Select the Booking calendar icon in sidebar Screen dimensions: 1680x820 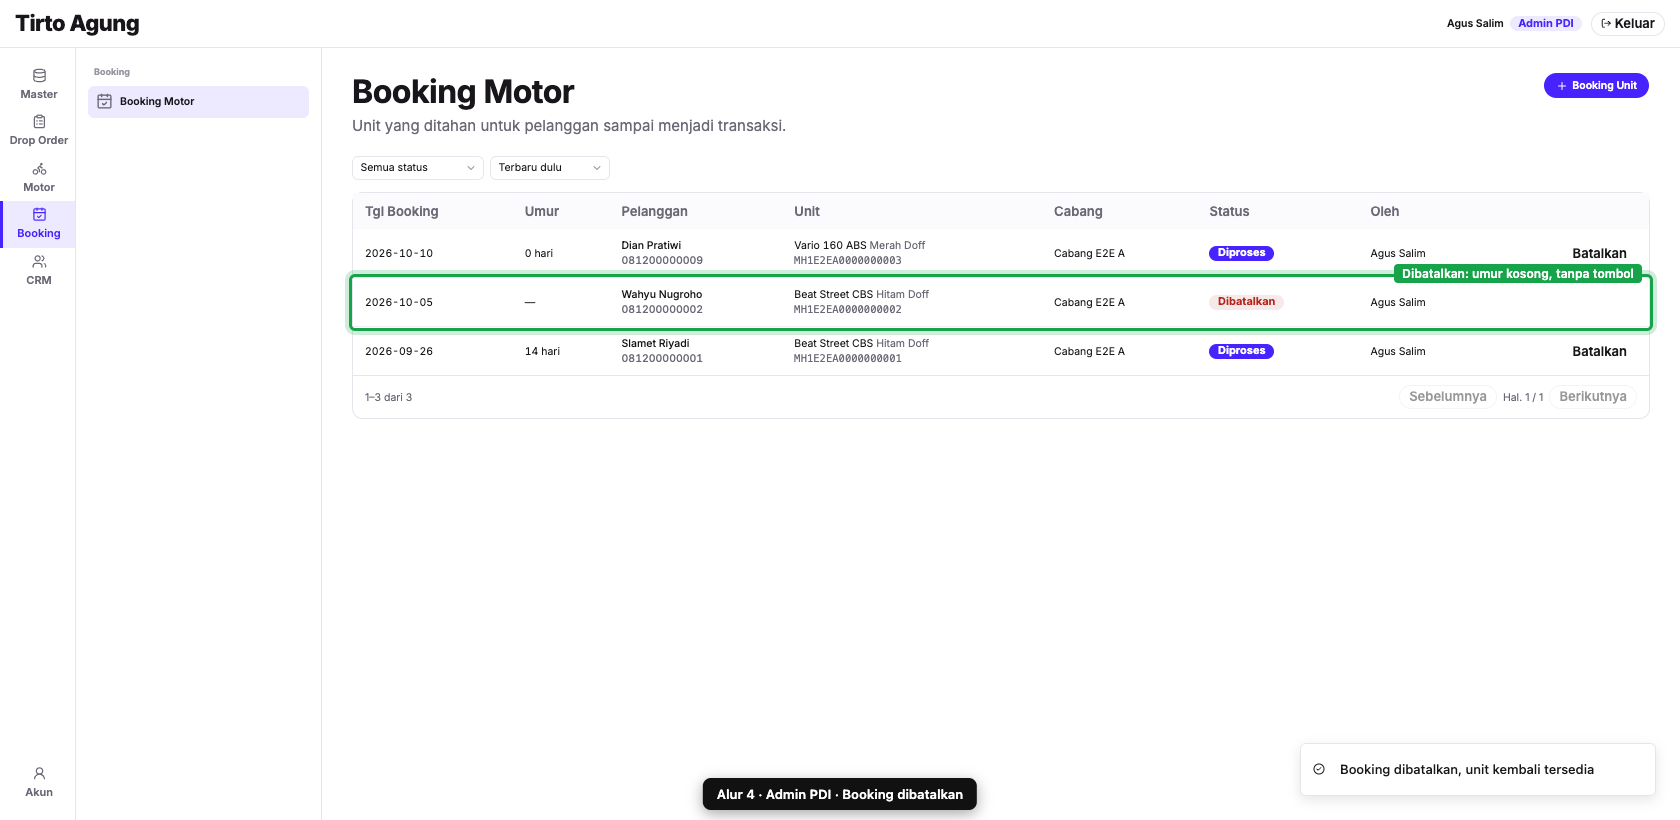[39, 214]
